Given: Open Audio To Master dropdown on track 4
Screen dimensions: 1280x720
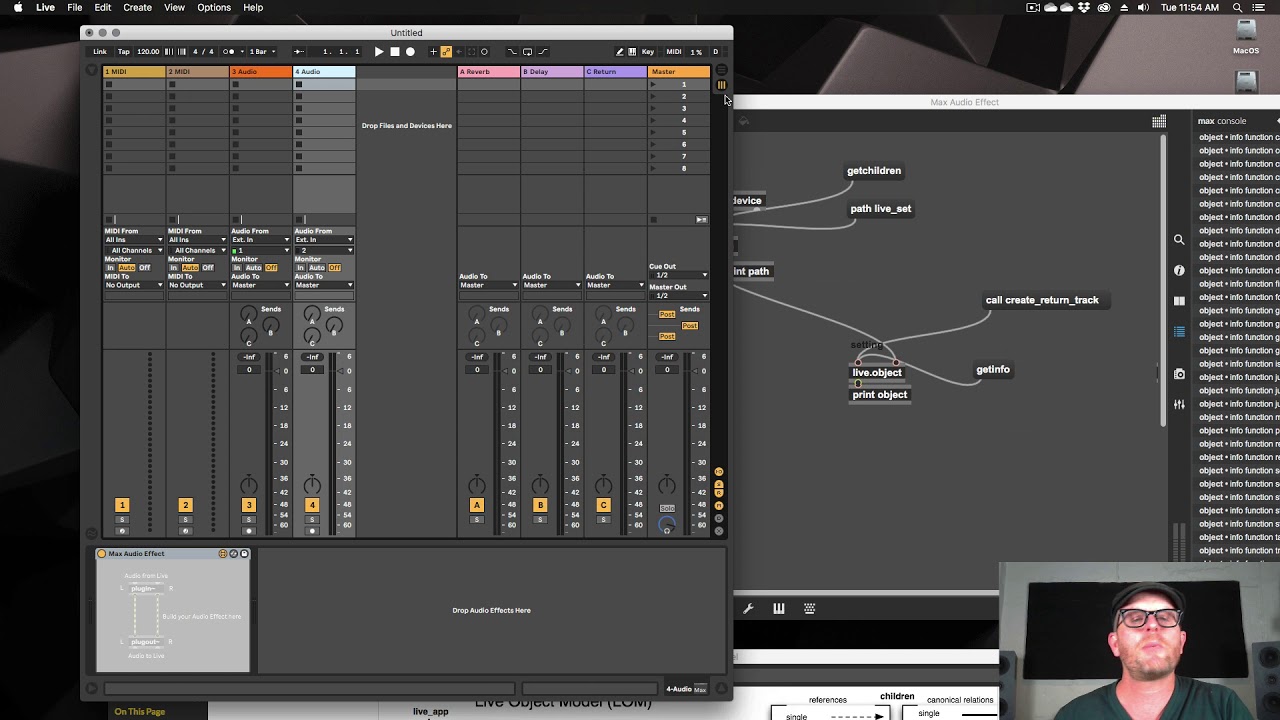Looking at the screenshot, I should tap(323, 285).
